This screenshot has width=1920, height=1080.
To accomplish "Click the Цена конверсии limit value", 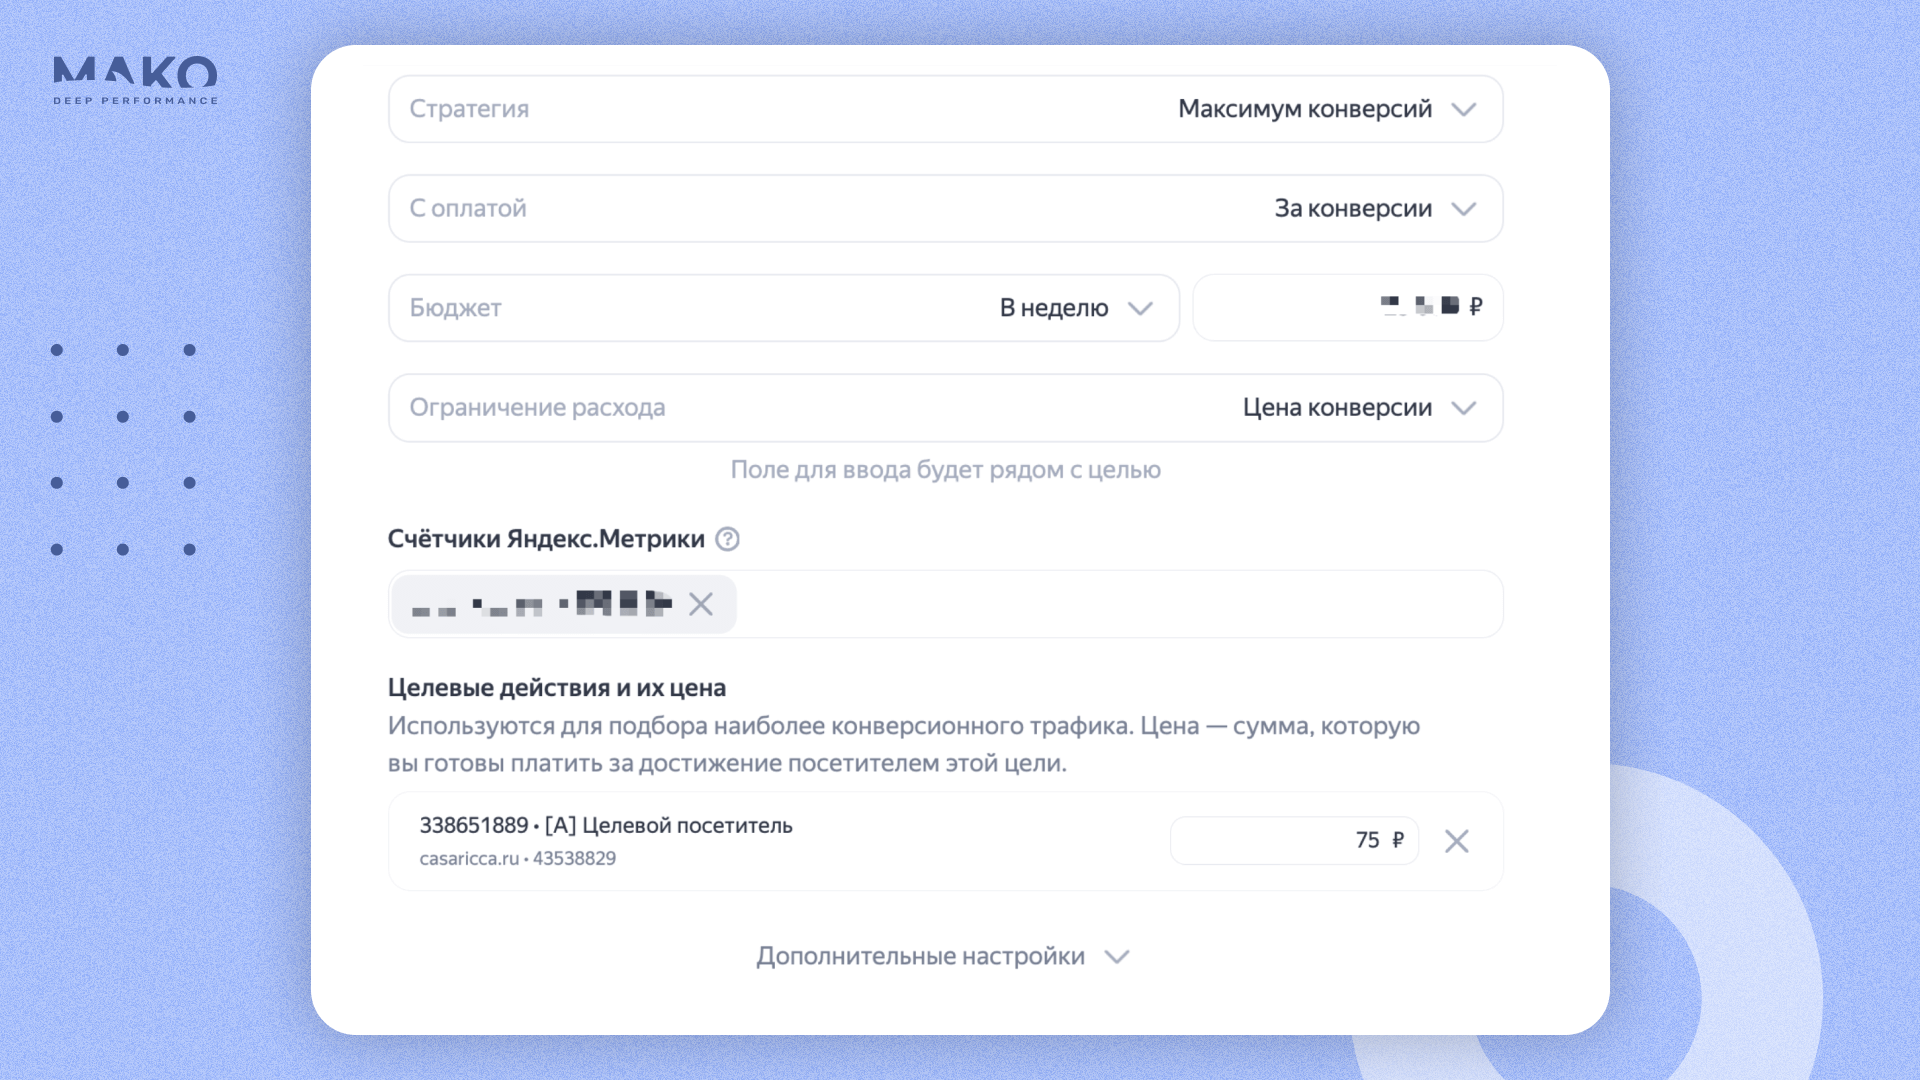I will click(x=1336, y=407).
